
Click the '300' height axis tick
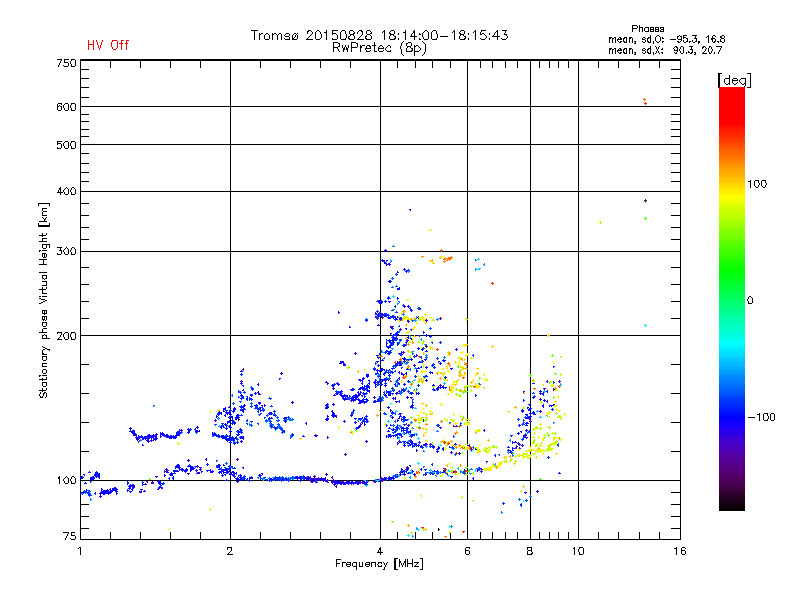(x=66, y=252)
